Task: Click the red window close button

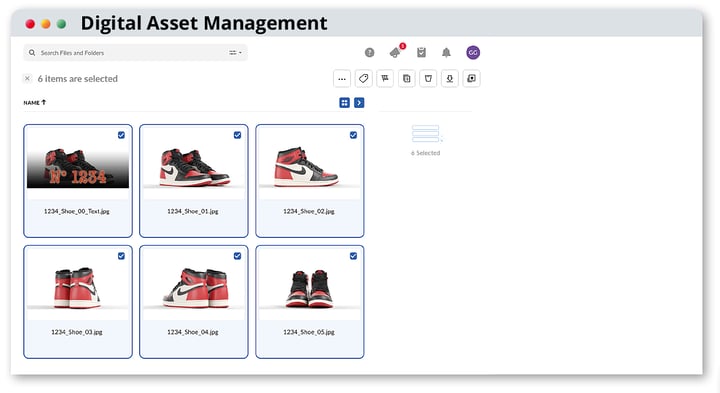Action: 30,24
